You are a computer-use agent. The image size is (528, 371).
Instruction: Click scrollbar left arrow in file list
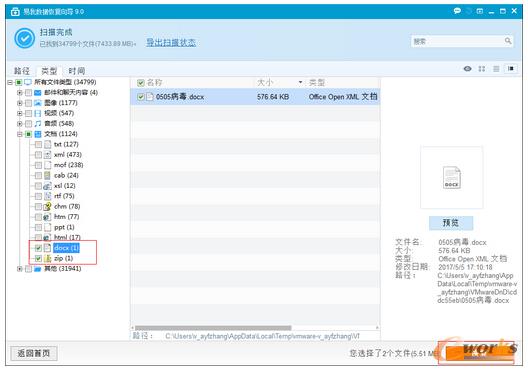133,328
